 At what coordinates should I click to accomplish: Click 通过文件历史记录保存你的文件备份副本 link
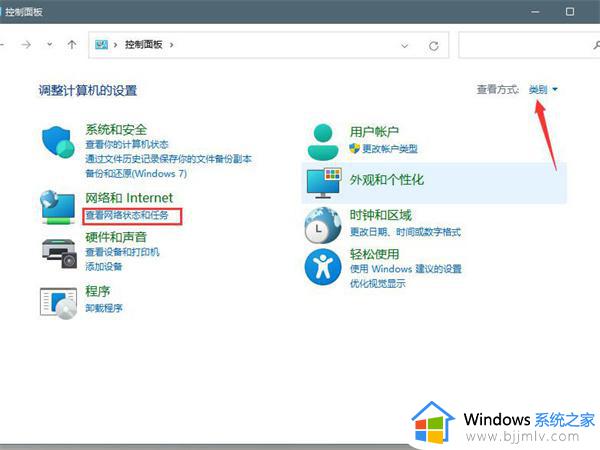169,159
